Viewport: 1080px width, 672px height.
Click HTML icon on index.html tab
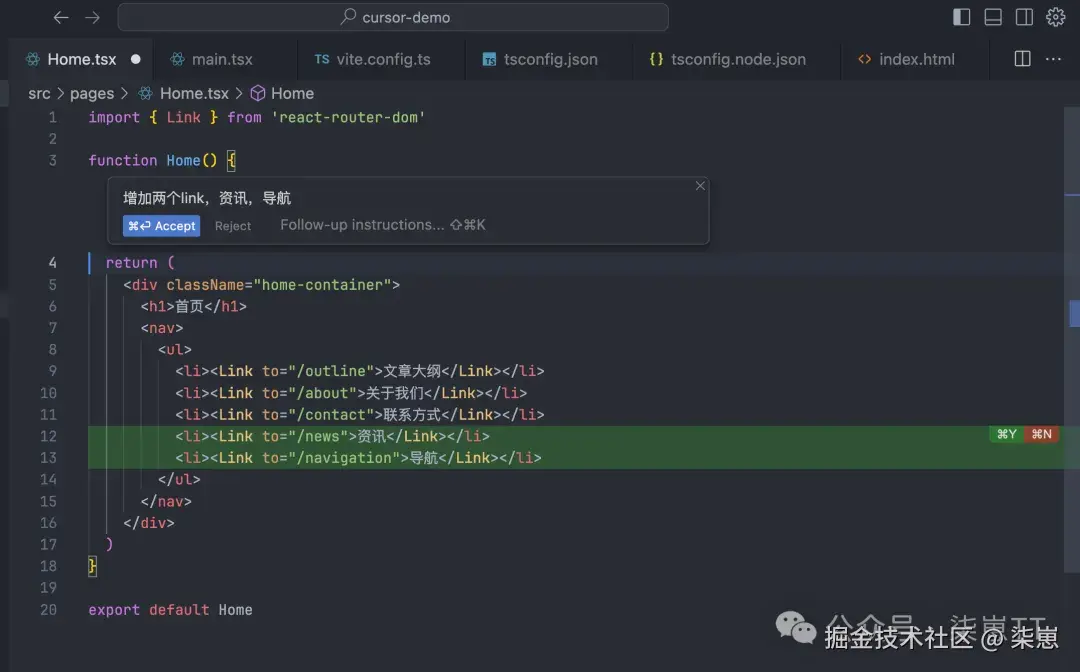[864, 59]
